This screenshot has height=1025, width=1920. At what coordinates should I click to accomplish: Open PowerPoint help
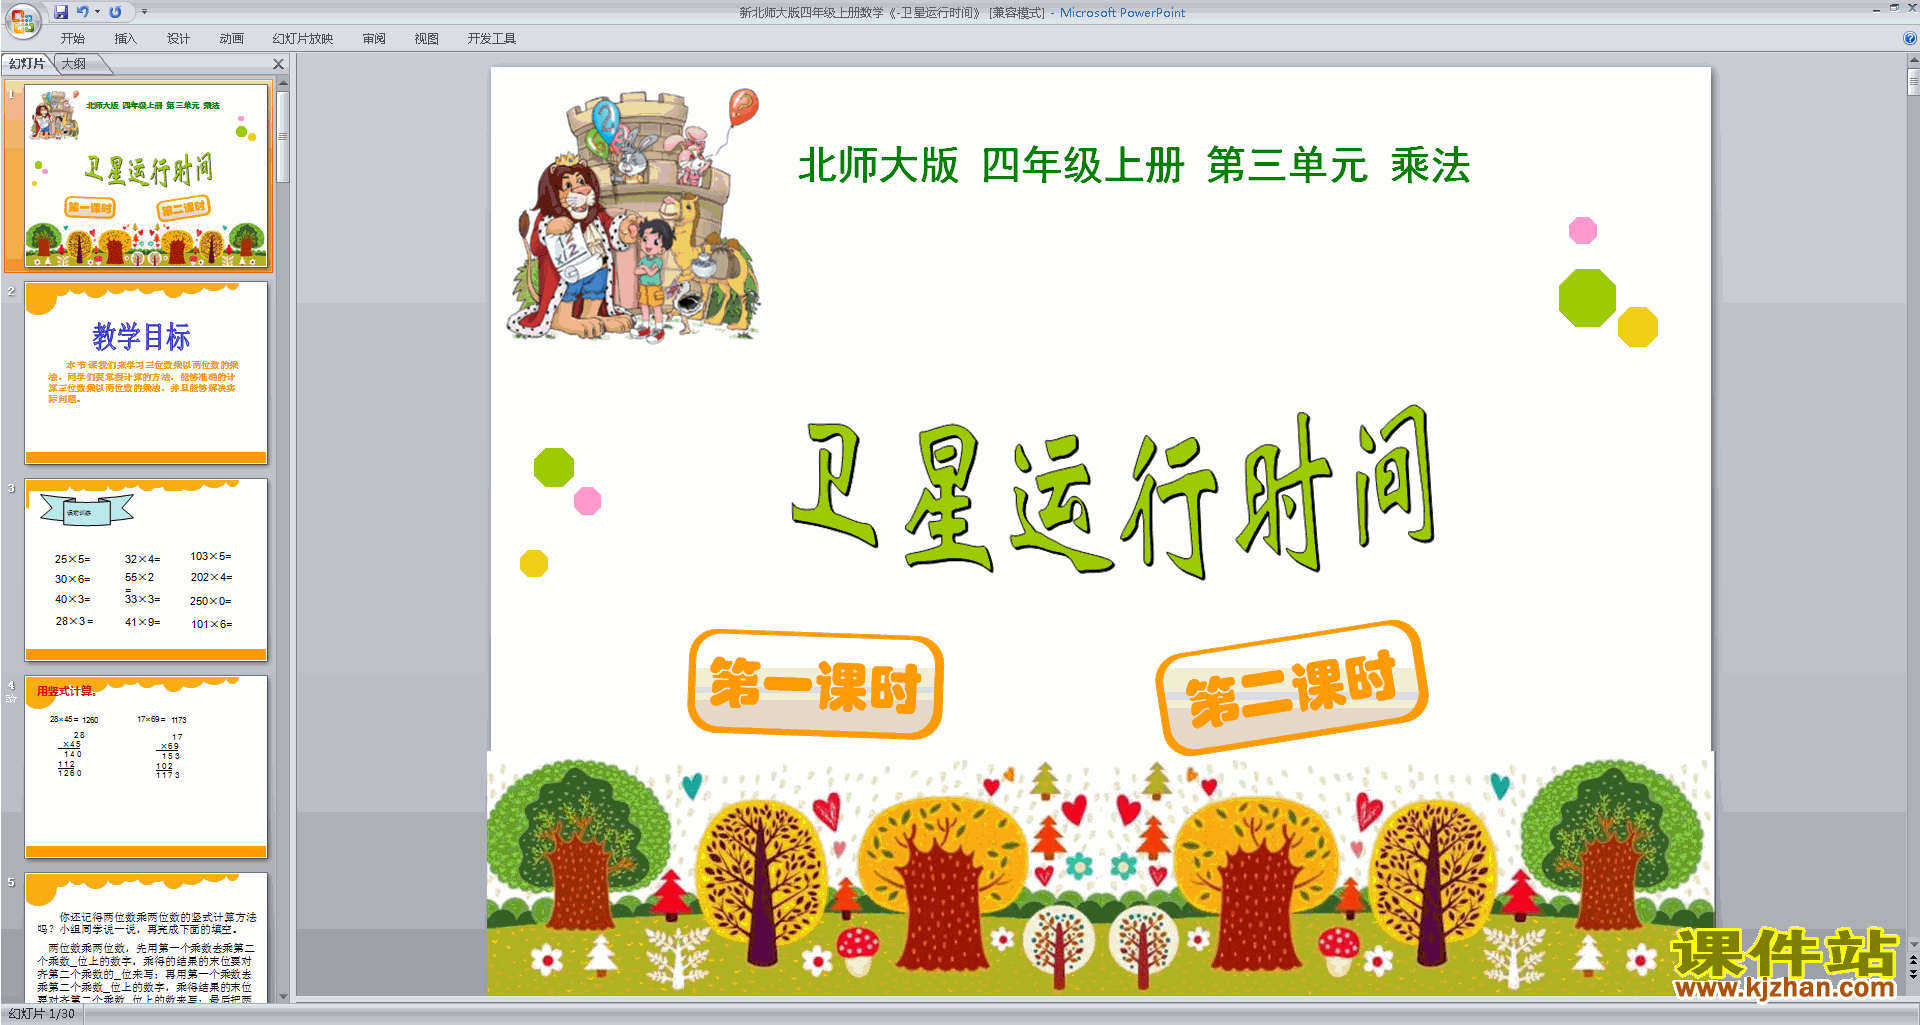pos(1909,38)
